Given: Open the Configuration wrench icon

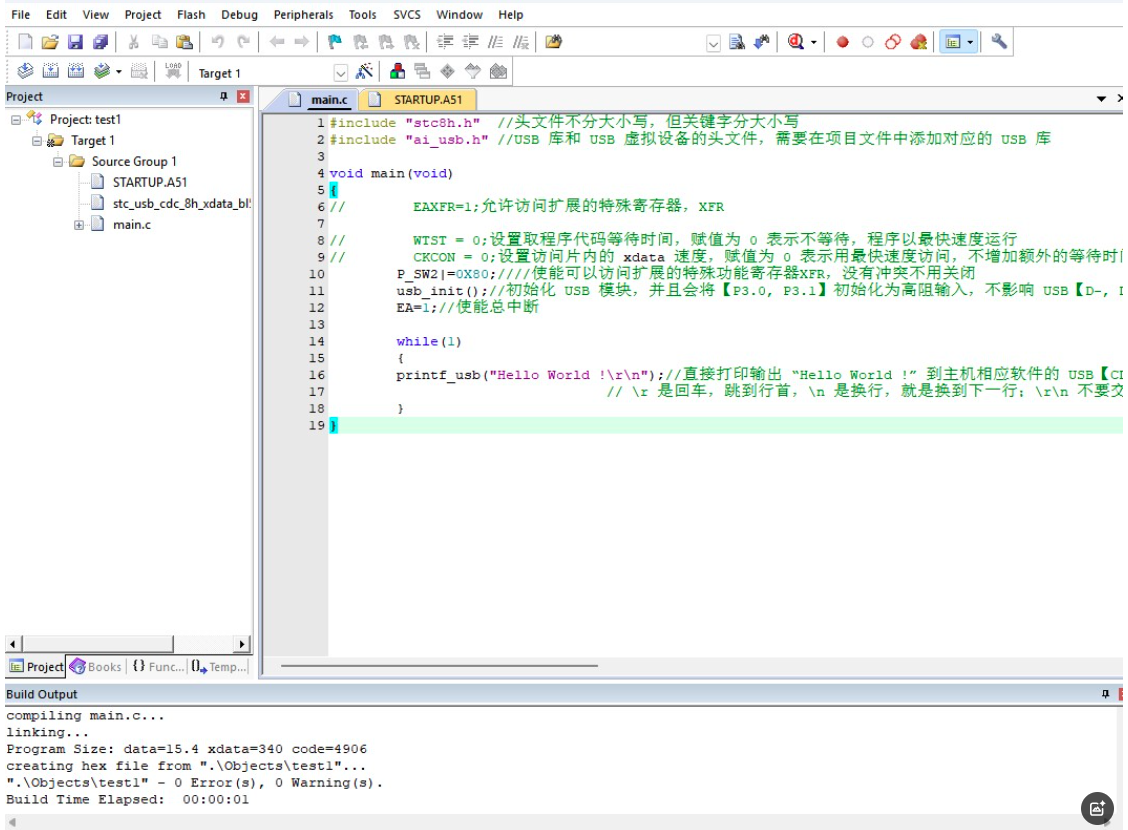Looking at the screenshot, I should [x=999, y=42].
